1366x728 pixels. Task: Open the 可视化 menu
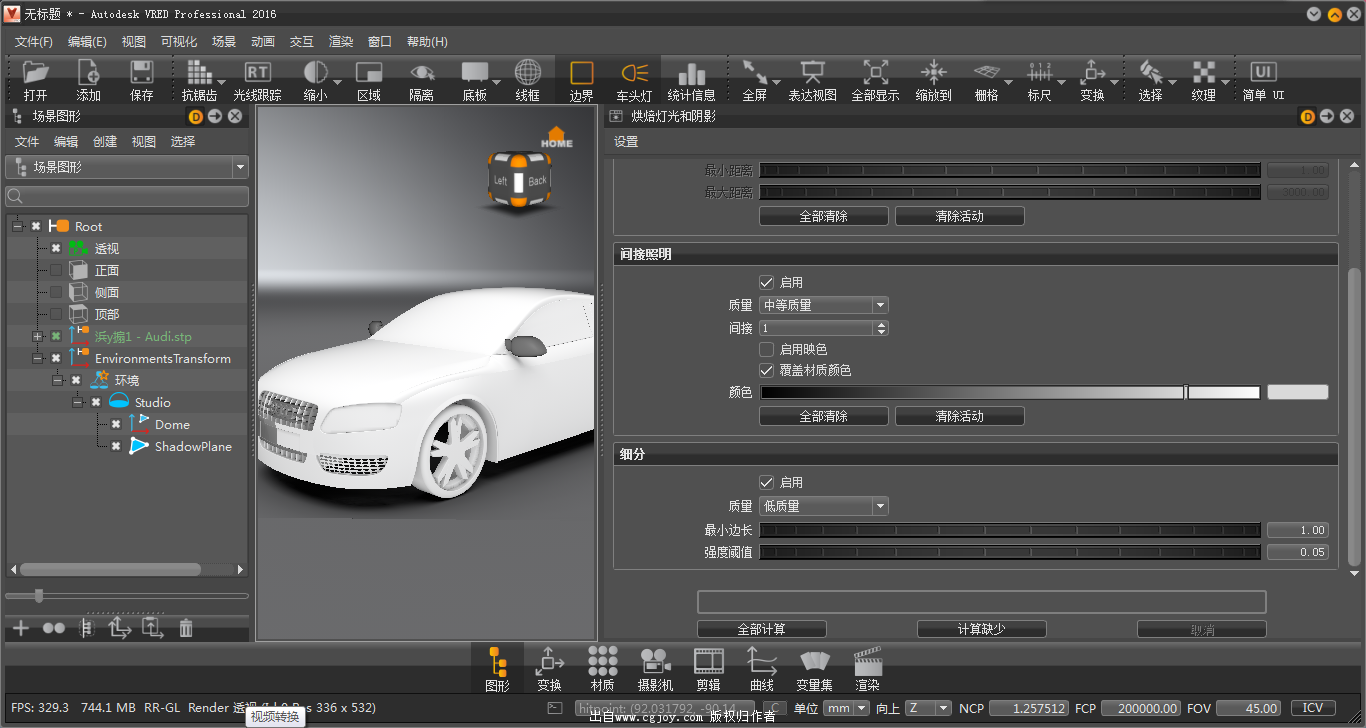tap(179, 42)
